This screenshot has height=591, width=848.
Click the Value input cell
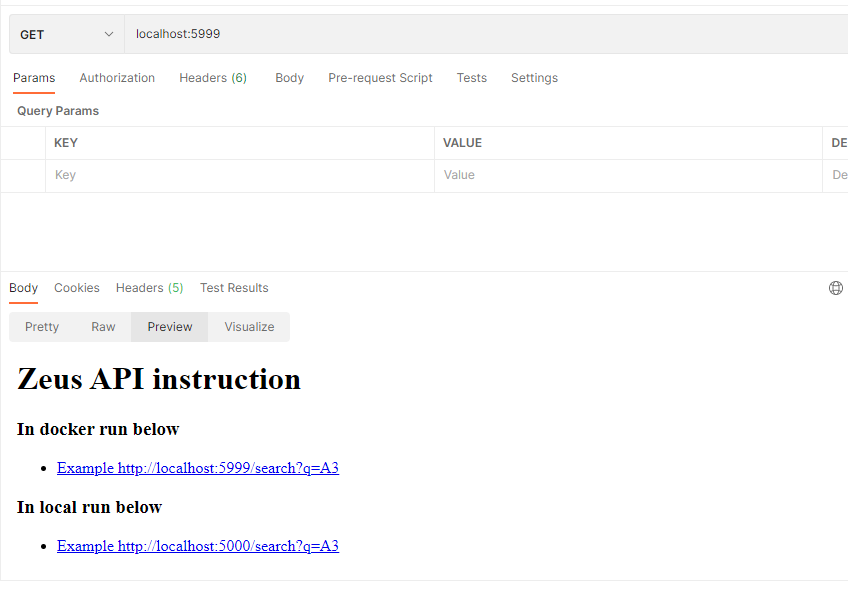tap(628, 175)
